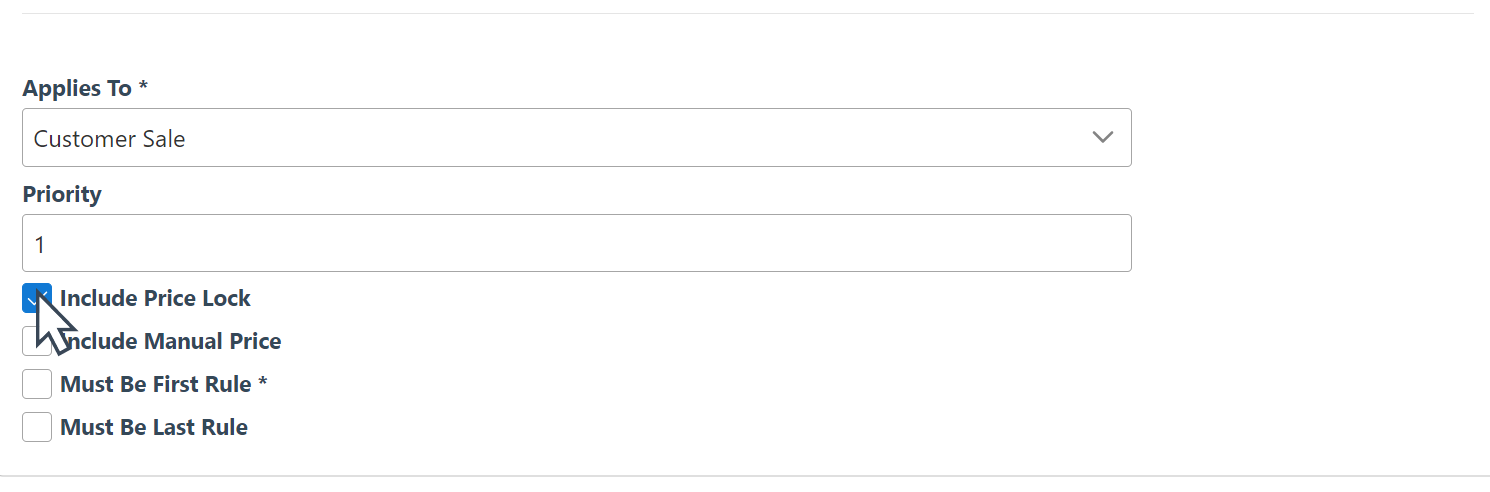The width and height of the screenshot is (1490, 492).
Task: Focus the Priority input field
Action: point(576,243)
